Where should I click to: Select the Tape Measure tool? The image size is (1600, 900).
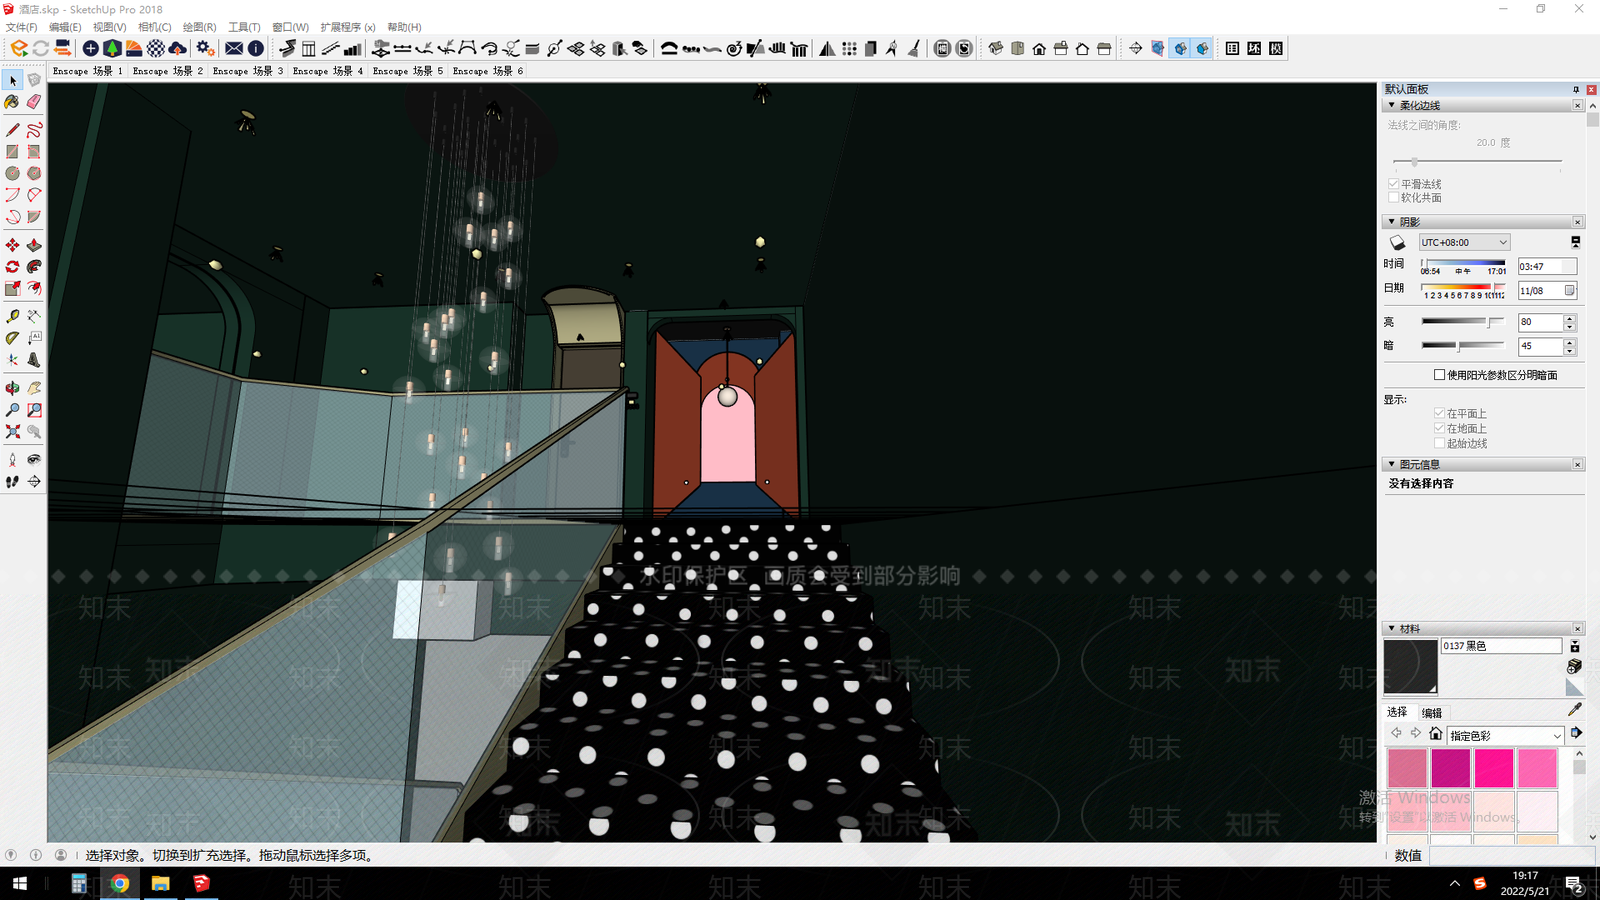(x=12, y=316)
